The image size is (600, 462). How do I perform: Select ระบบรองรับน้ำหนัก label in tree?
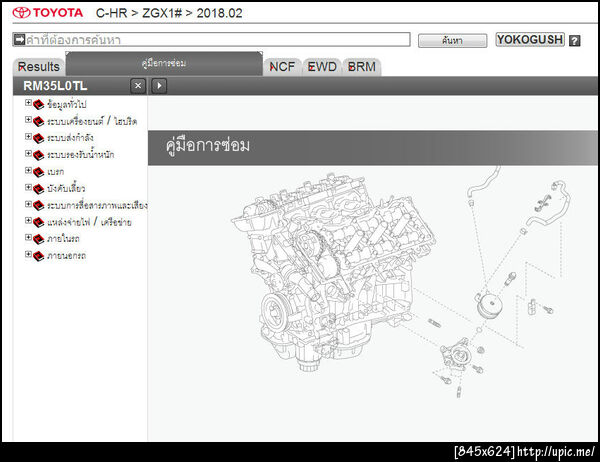tap(80, 154)
